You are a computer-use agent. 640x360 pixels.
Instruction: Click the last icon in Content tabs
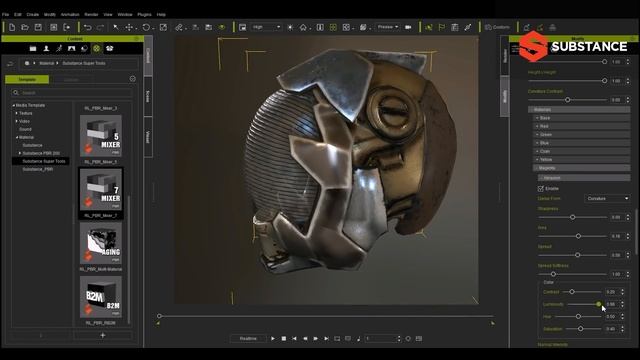(109, 49)
